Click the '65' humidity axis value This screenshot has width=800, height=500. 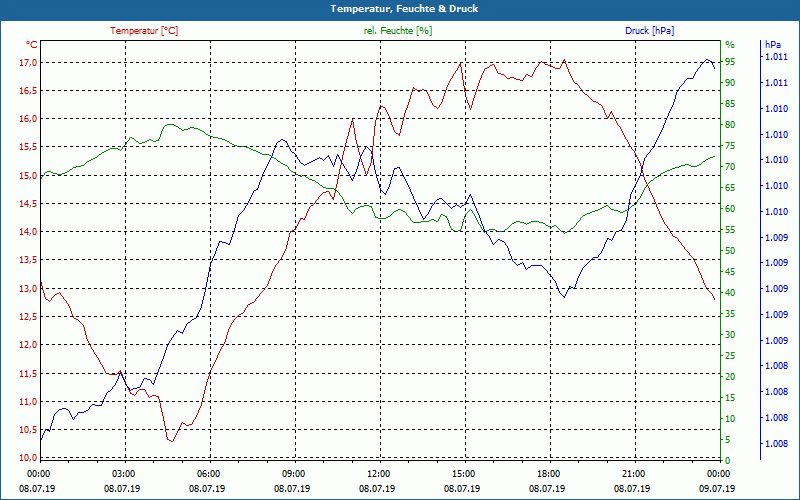click(730, 188)
